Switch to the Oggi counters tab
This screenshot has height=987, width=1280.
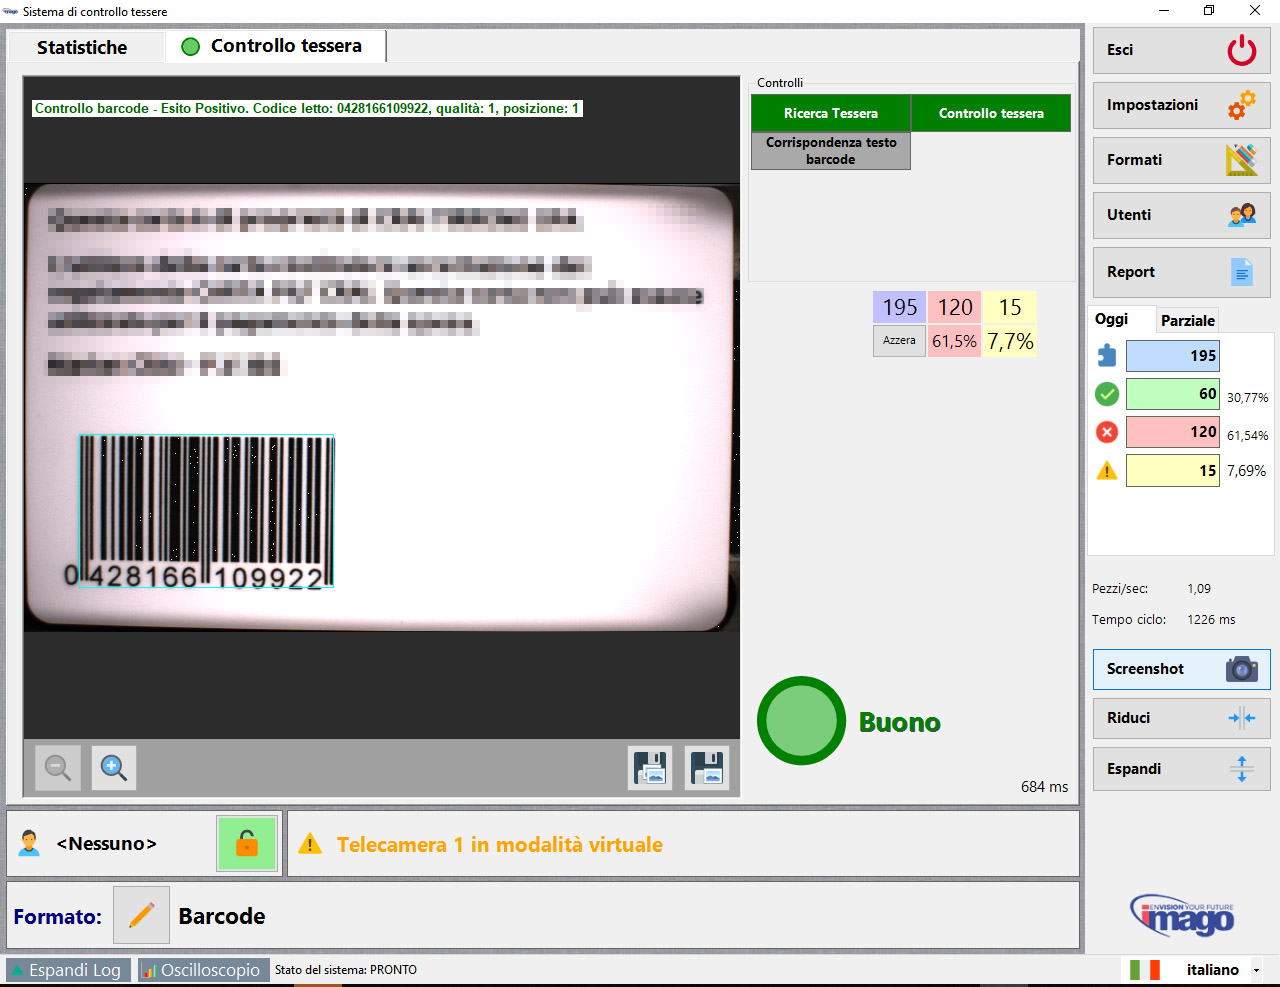[1118, 319]
